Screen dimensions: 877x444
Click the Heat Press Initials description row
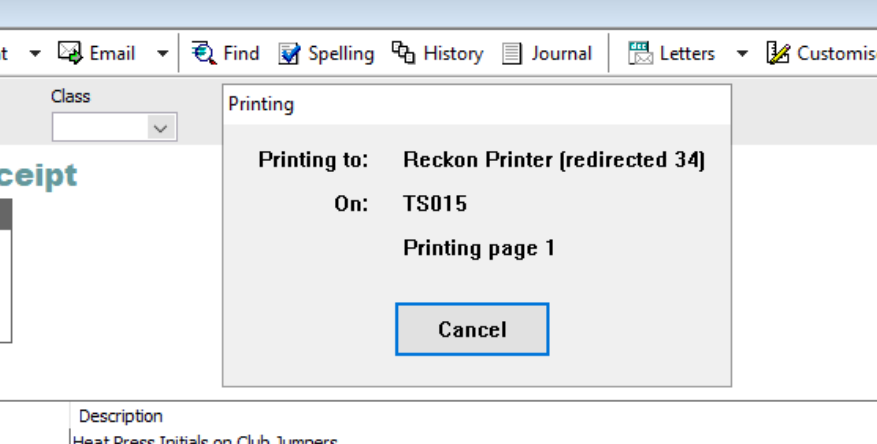(205, 440)
